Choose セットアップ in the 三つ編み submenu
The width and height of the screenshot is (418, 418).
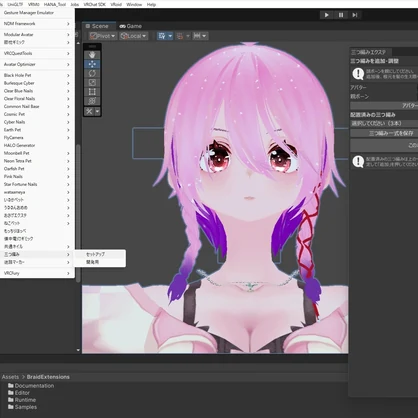[x=100, y=254]
